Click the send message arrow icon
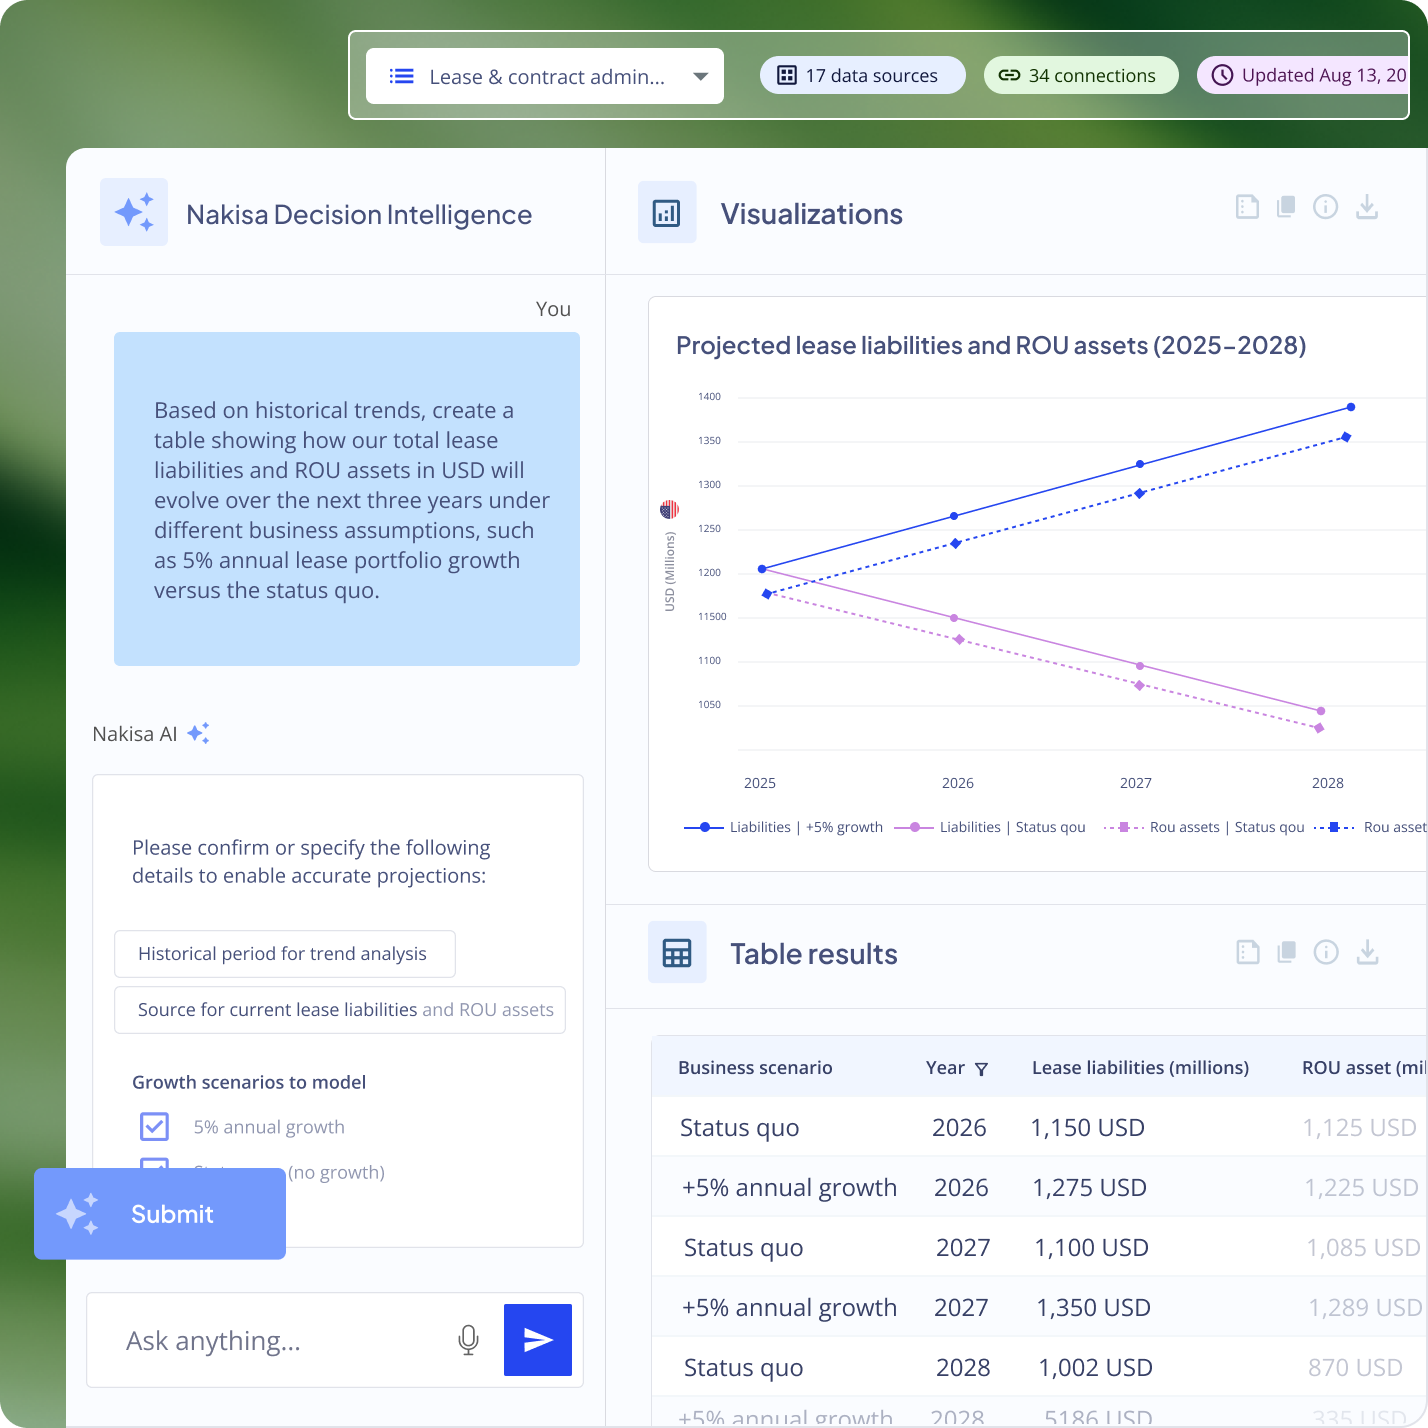1428x1428 pixels. (x=537, y=1340)
